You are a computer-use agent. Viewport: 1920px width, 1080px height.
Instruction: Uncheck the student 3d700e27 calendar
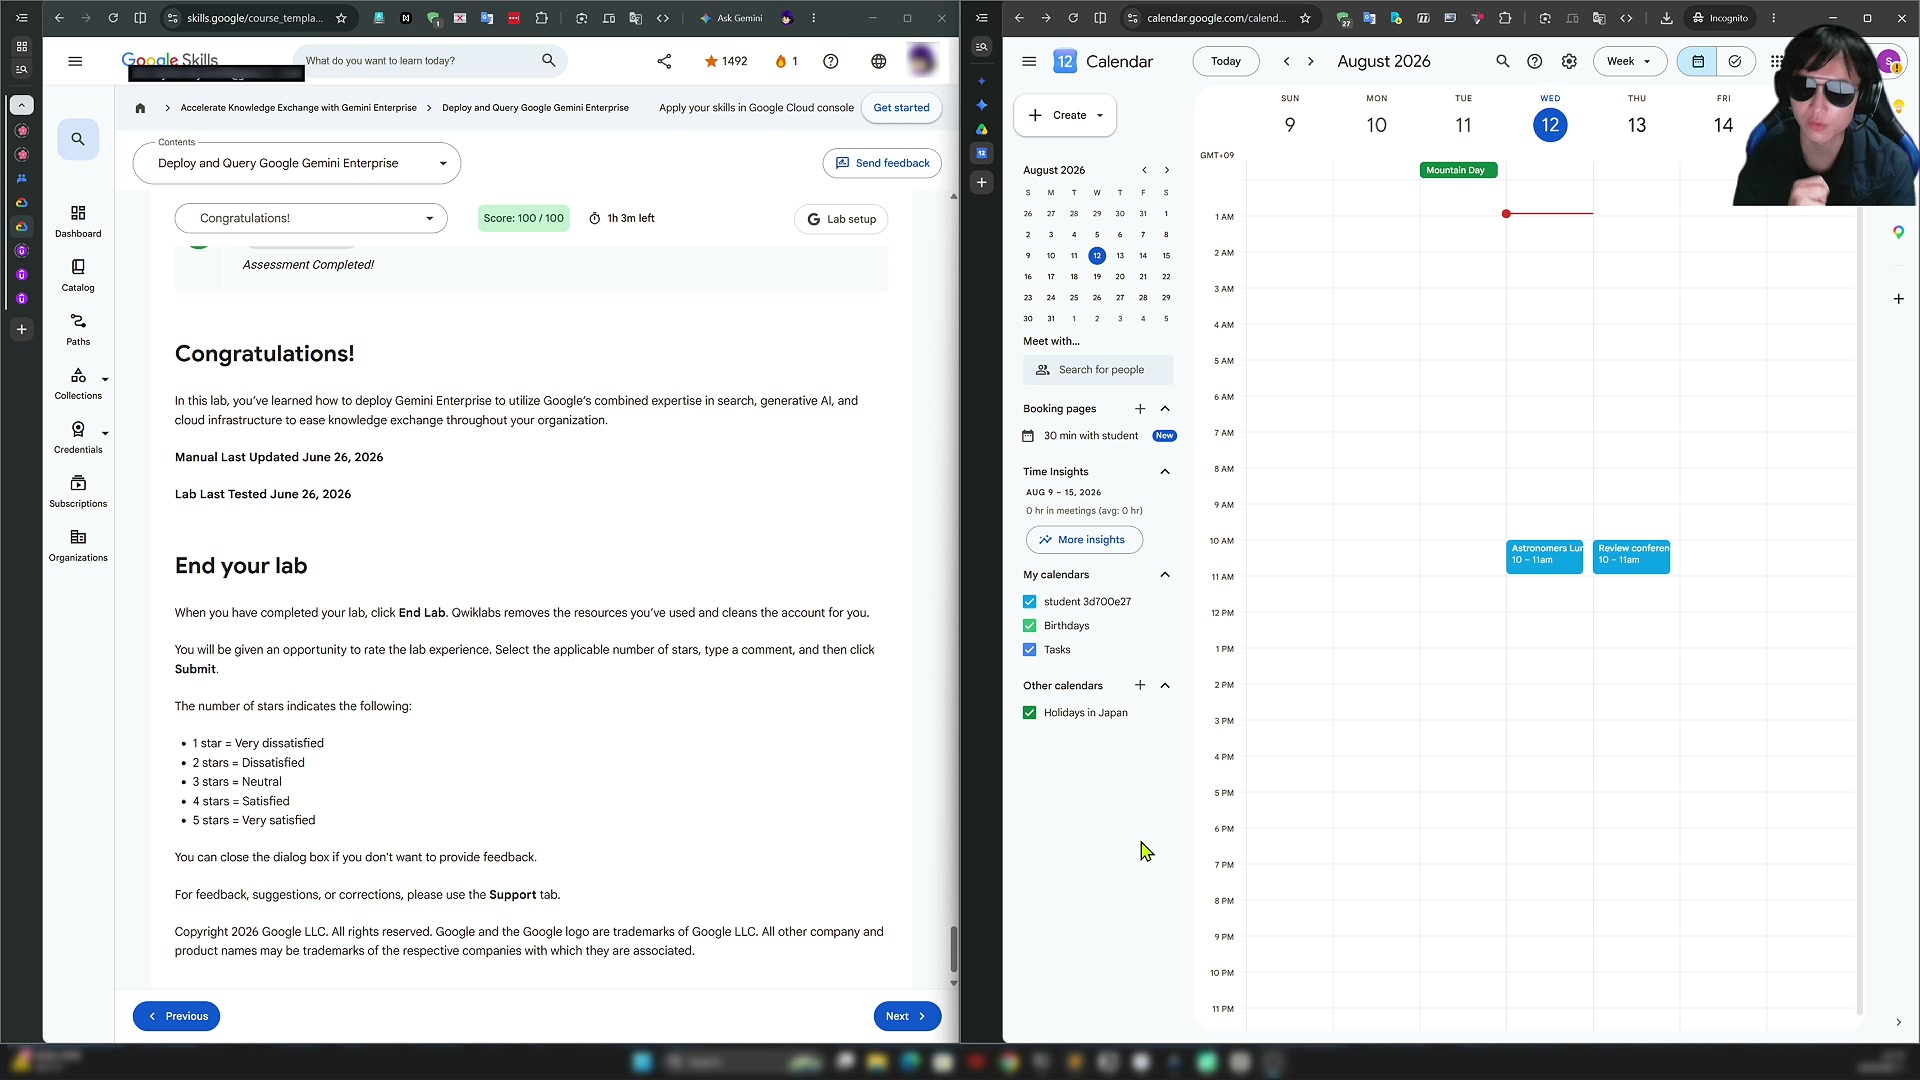point(1030,602)
